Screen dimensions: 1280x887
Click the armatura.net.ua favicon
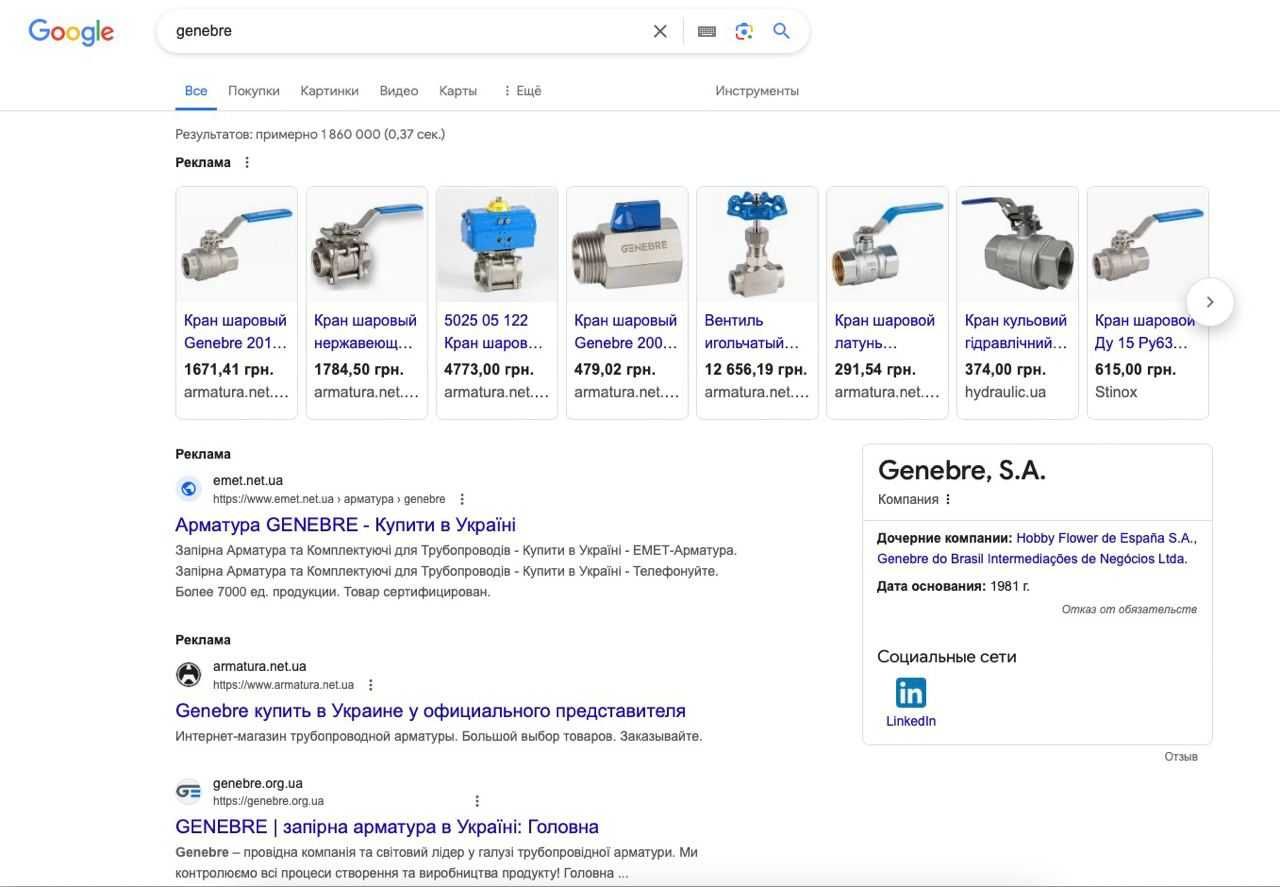point(188,675)
